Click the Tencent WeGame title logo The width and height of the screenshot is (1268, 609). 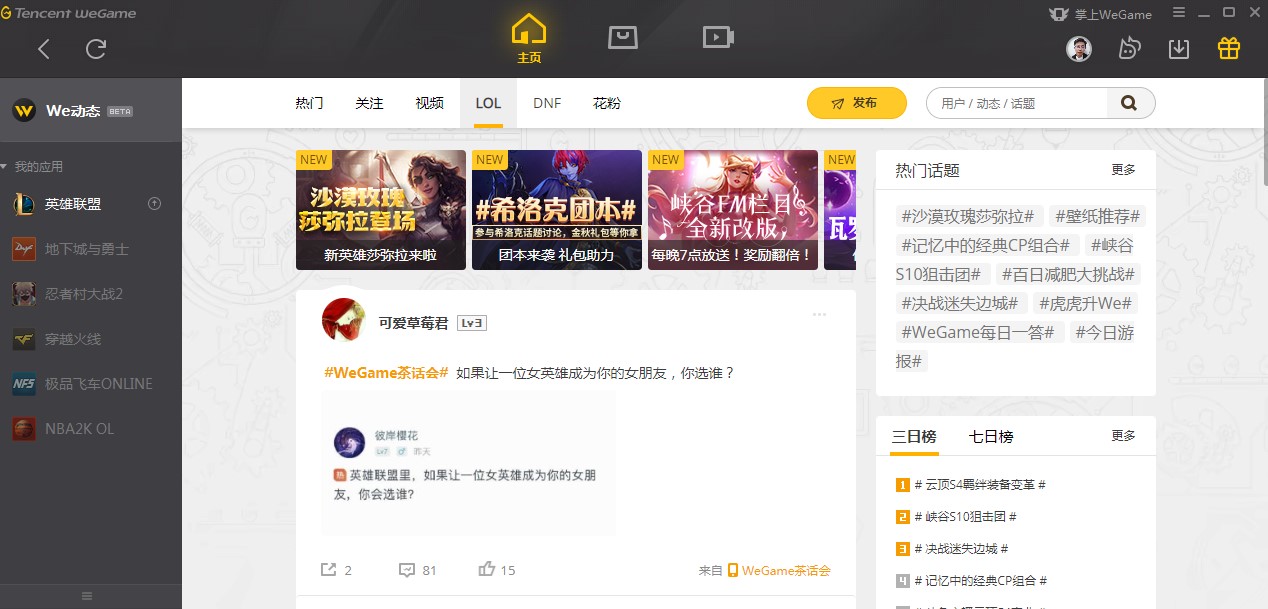[69, 14]
